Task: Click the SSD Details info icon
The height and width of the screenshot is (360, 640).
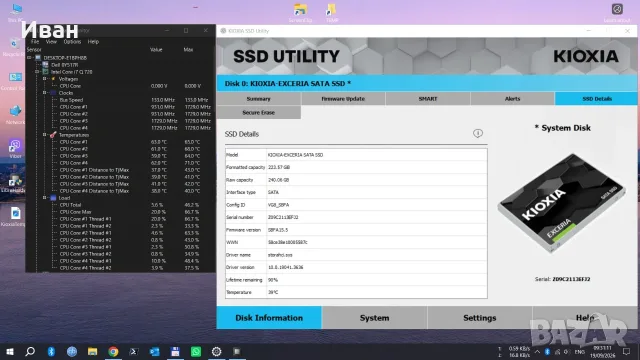Action: point(478,133)
